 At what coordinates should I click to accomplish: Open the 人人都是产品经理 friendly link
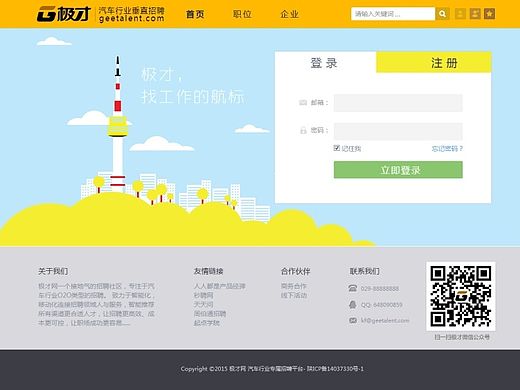pyautogui.click(x=220, y=286)
